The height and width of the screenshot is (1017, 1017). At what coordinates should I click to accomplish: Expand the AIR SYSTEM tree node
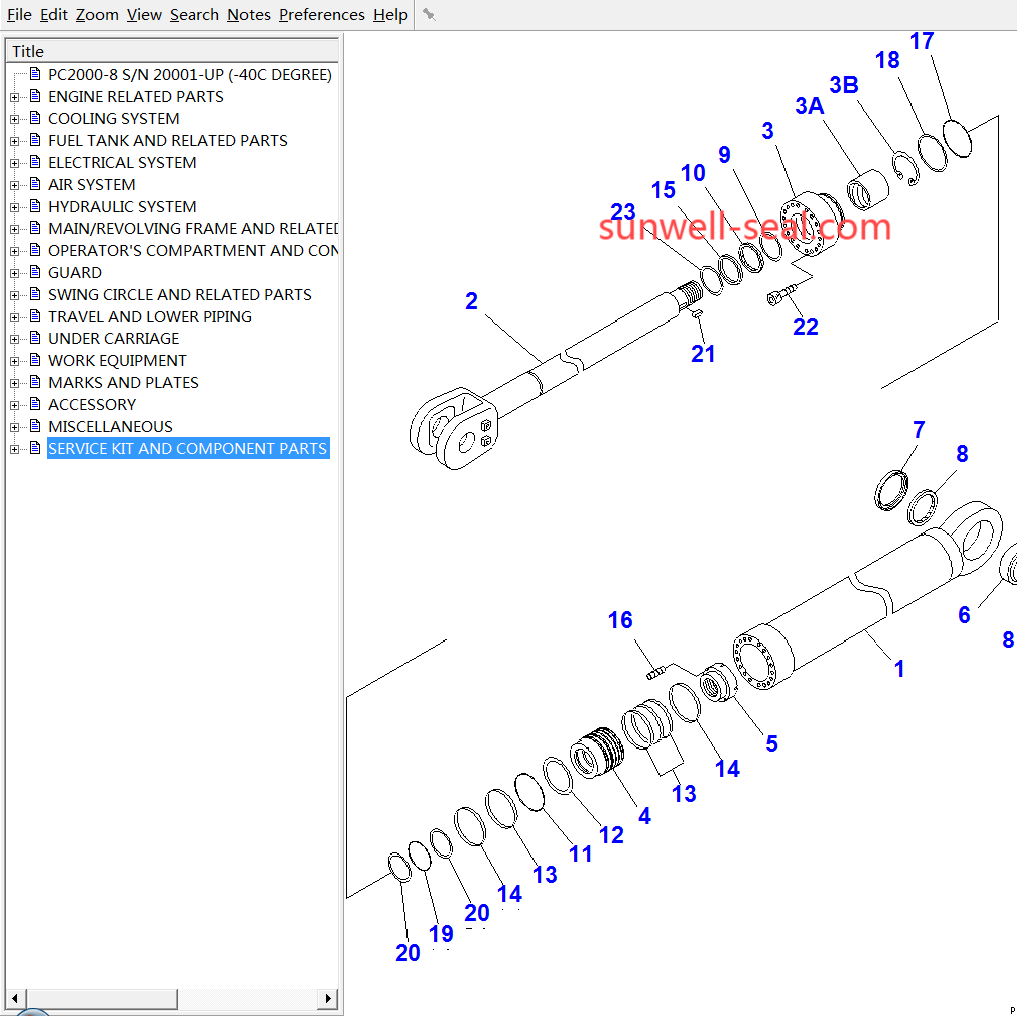coord(14,185)
